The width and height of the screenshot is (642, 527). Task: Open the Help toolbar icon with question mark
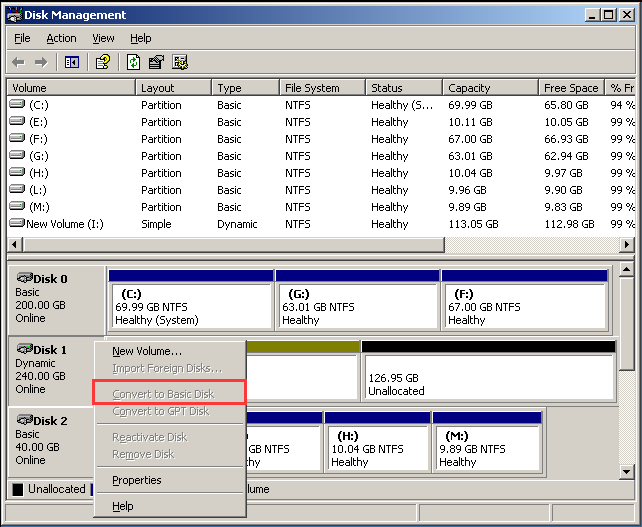(103, 63)
